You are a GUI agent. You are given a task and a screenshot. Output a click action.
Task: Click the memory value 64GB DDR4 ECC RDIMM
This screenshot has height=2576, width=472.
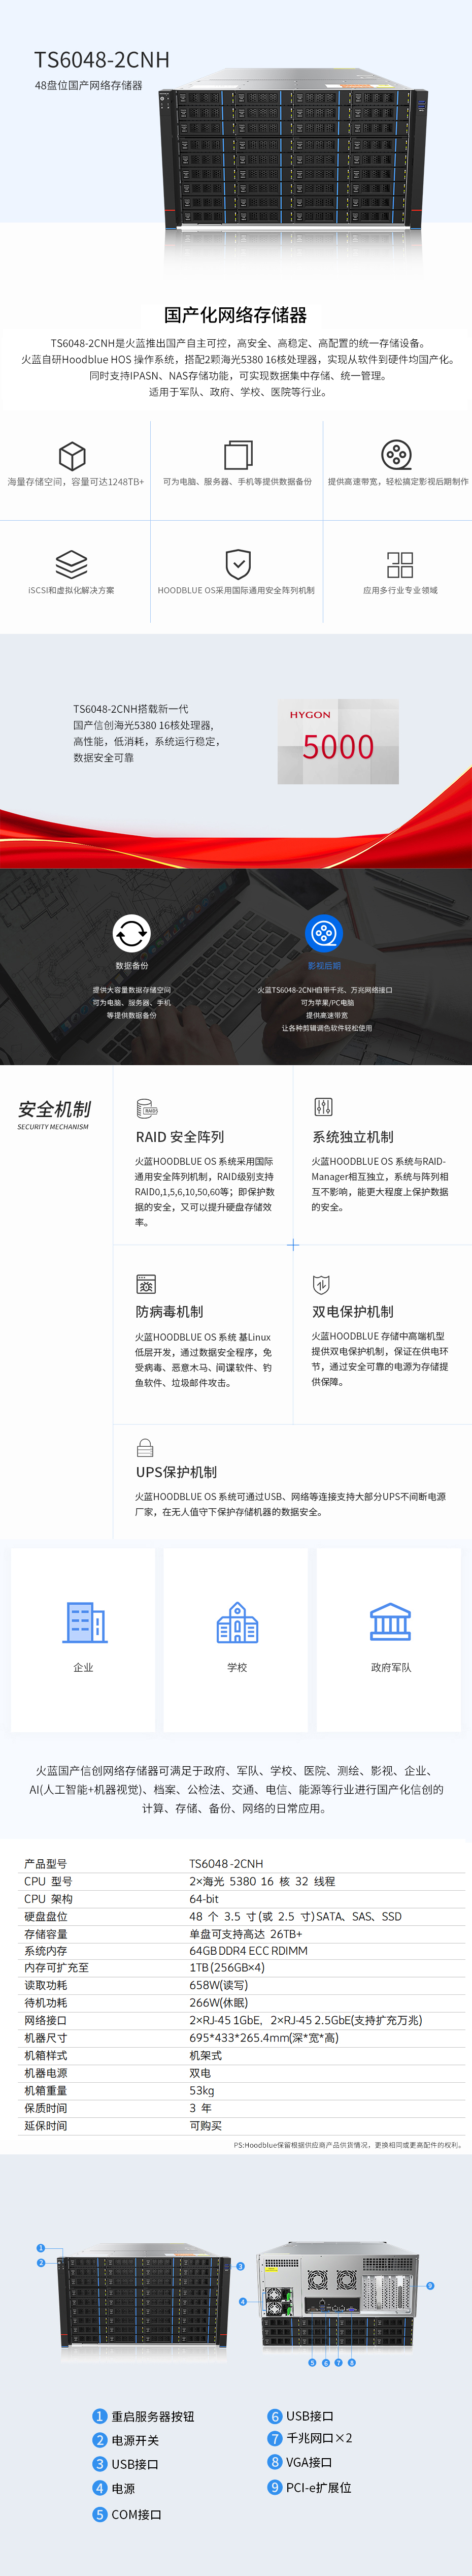pyautogui.click(x=249, y=1950)
